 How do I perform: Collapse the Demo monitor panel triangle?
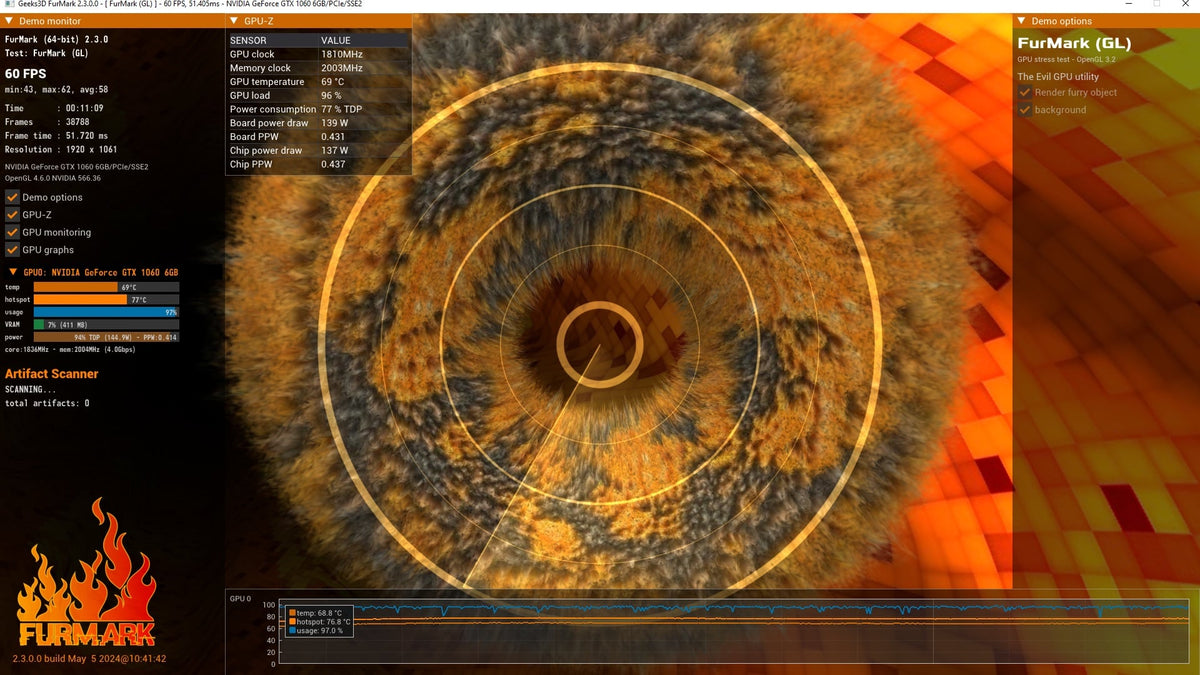tap(9, 21)
